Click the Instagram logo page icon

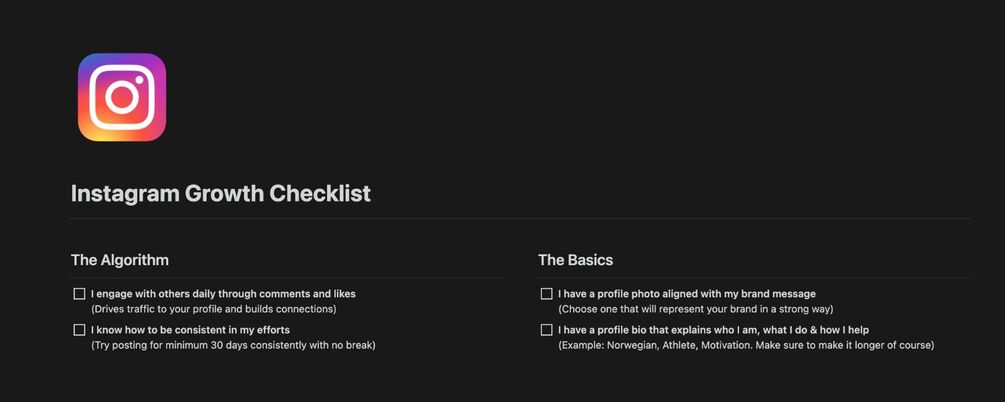tap(122, 97)
